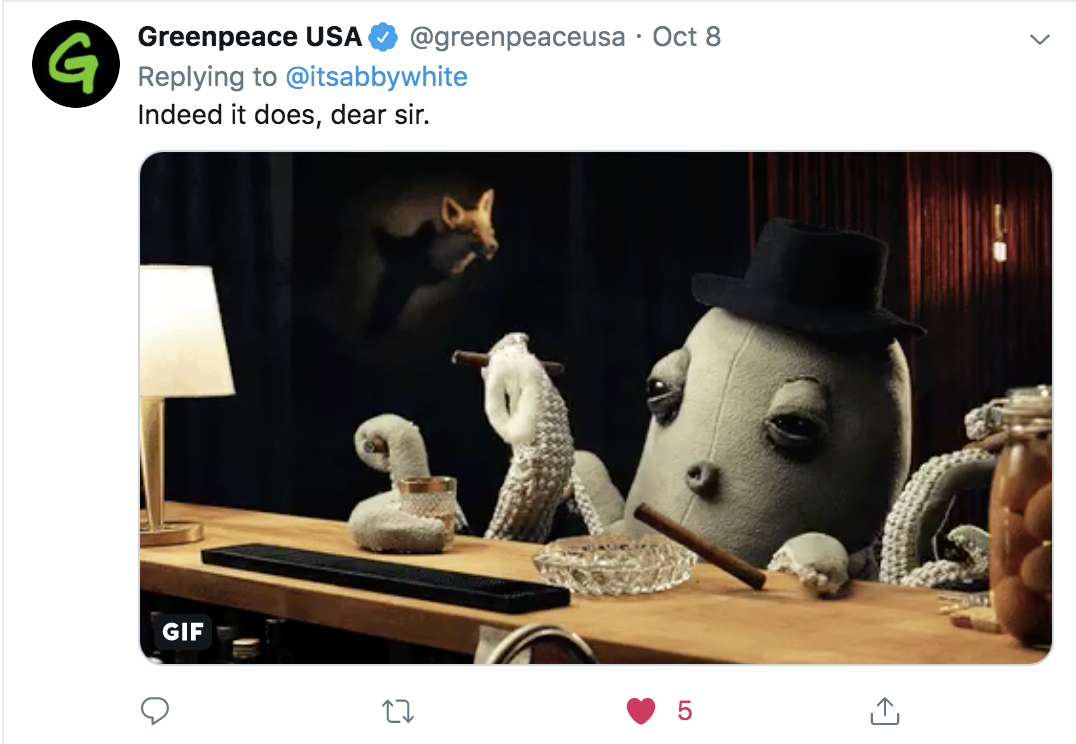The image size is (1076, 744).
Task: Click the tweet text "Indeed it does, dear sir."
Action: pyautogui.click(x=283, y=115)
